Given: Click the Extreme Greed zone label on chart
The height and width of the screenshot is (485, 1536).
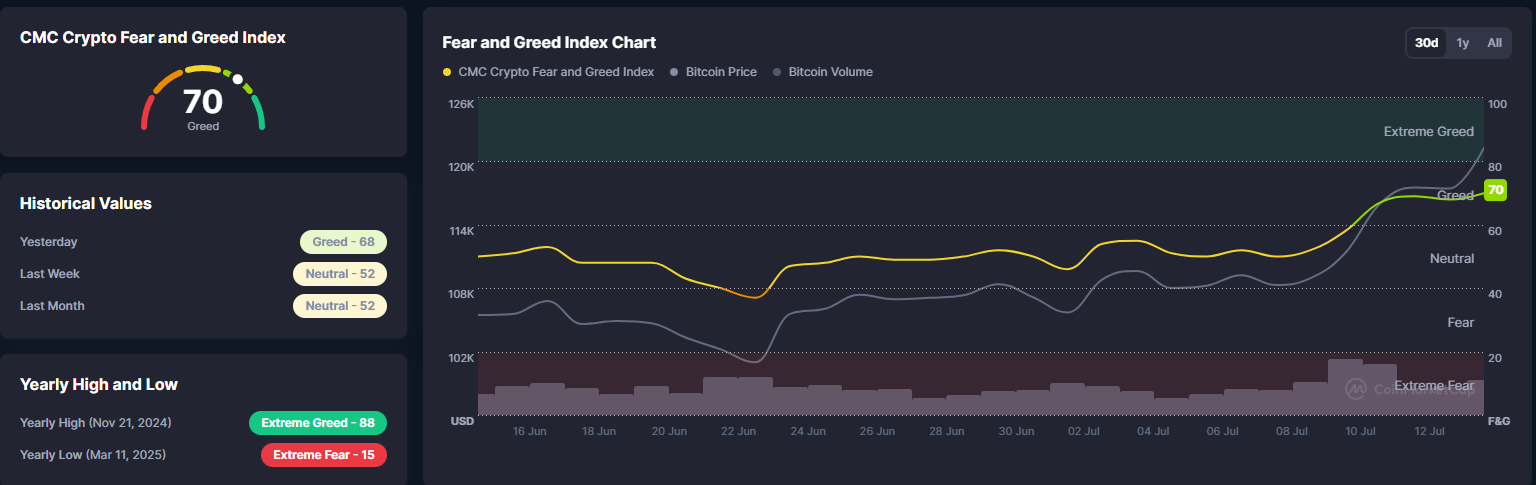Looking at the screenshot, I should click(1428, 132).
